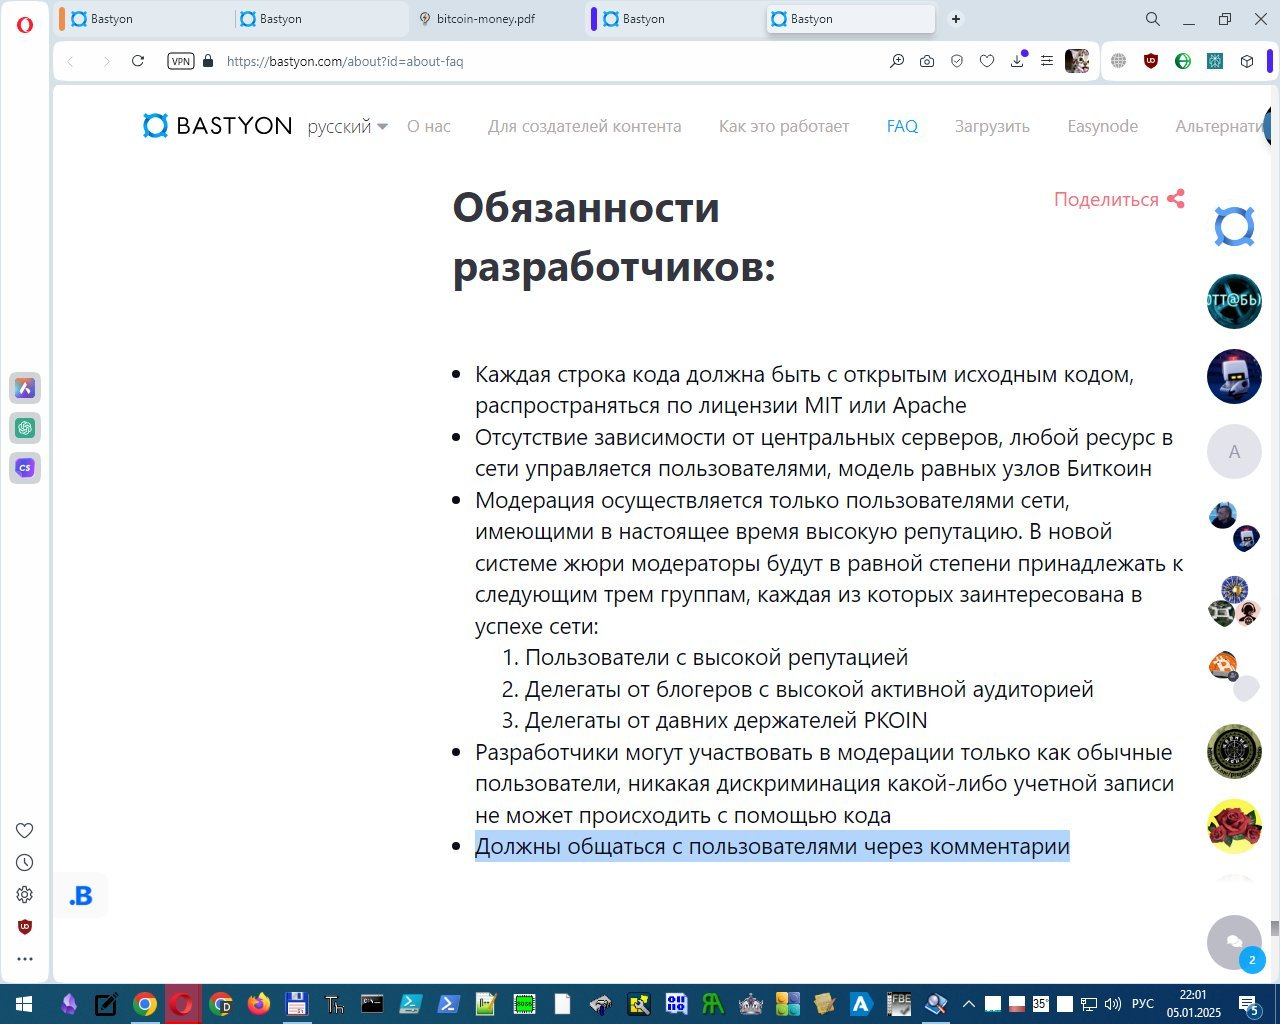Open the русский language dropdown
Screen dimensions: 1280x1024
[x=347, y=126]
